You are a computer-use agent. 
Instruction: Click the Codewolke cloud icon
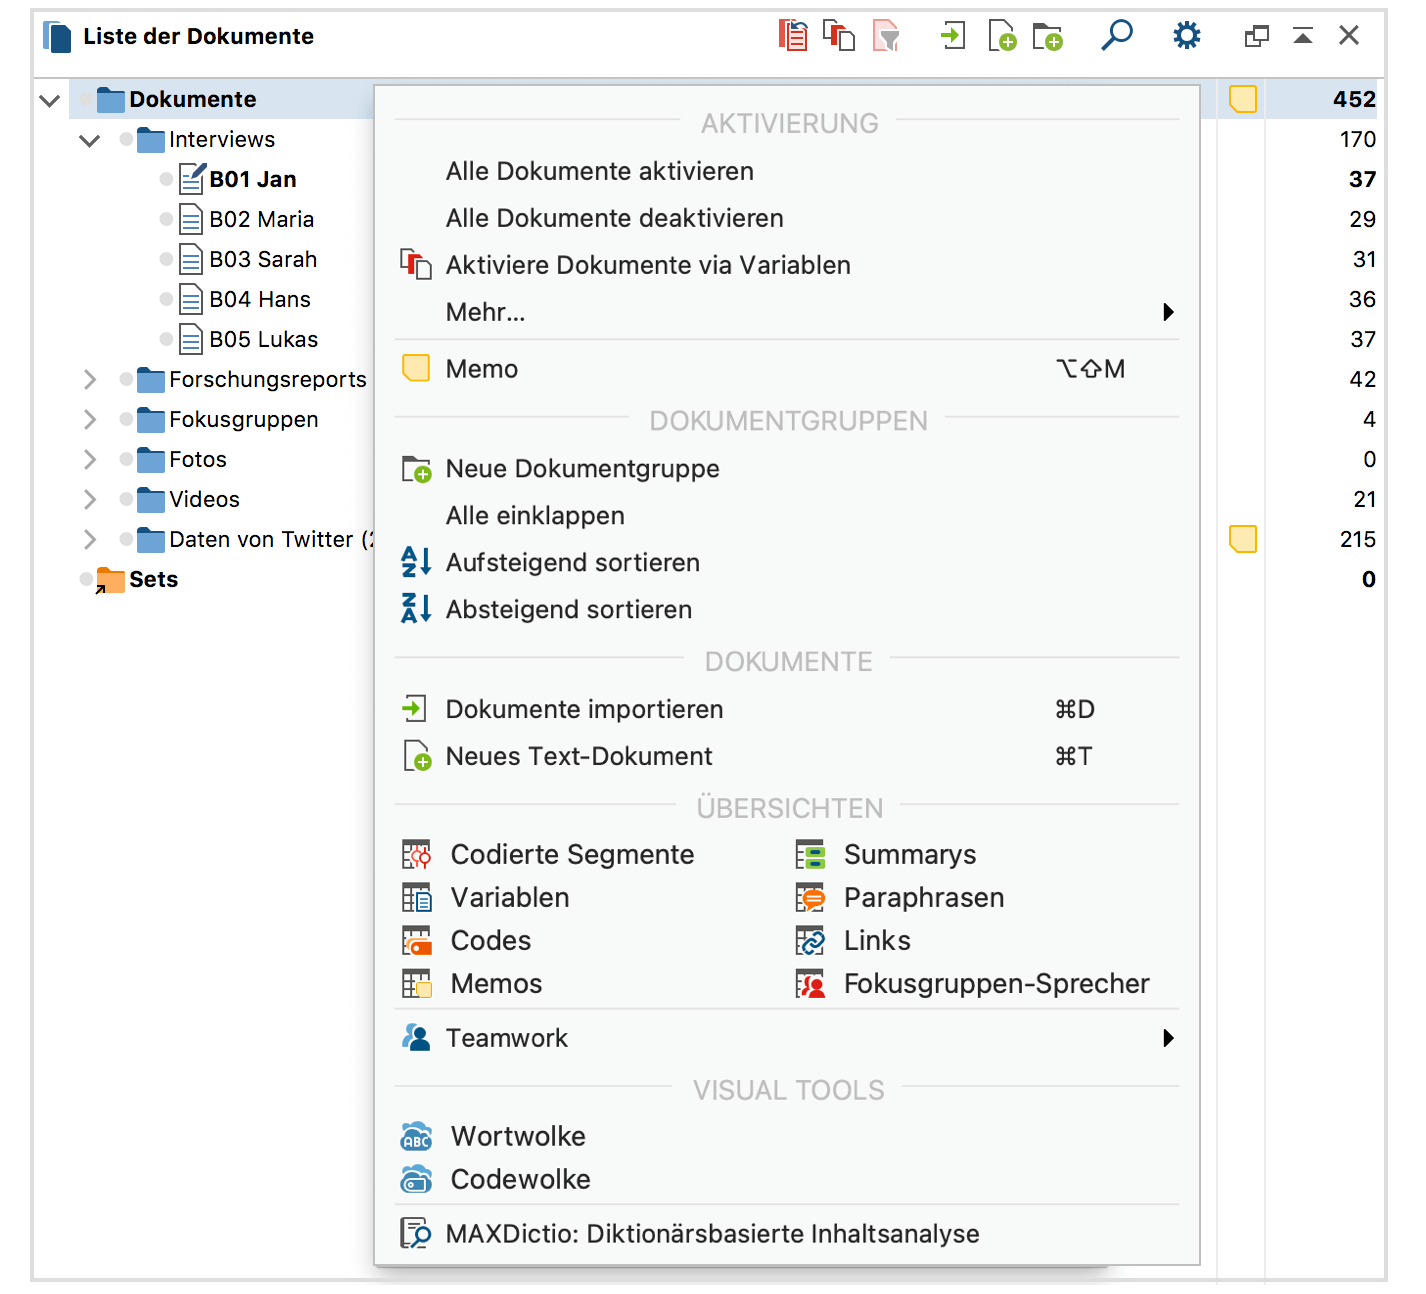(416, 1180)
